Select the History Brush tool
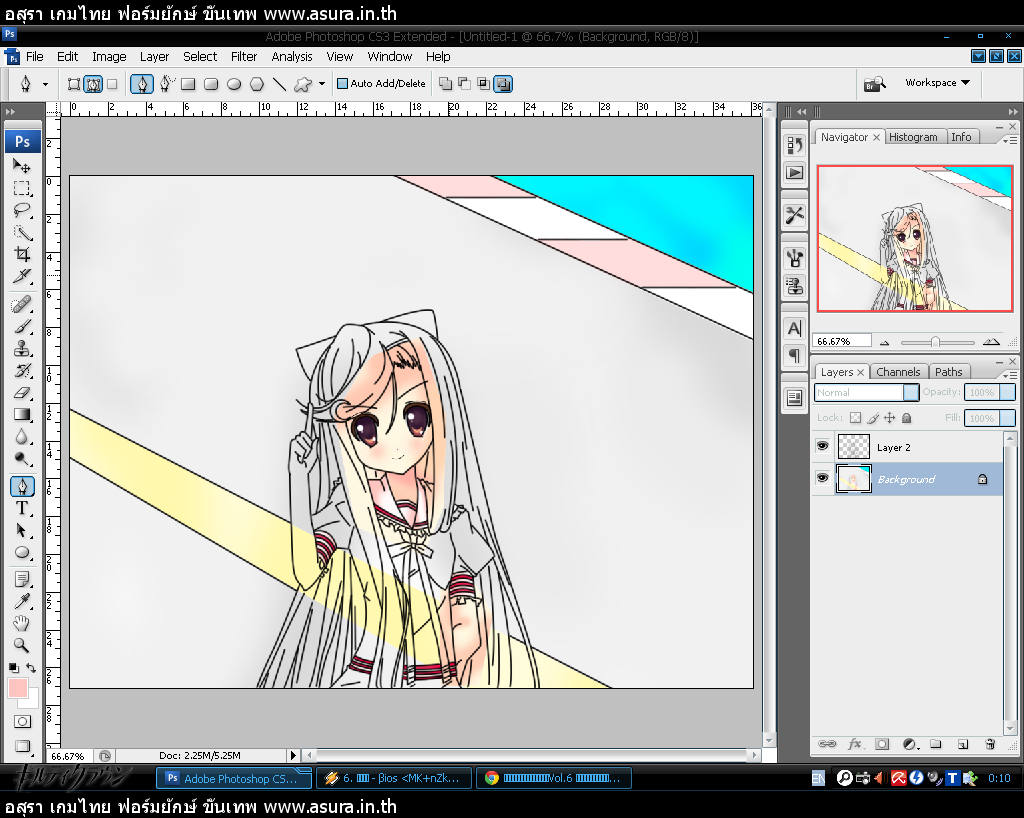Screen dimensions: 1024x818 pyautogui.click(x=22, y=370)
